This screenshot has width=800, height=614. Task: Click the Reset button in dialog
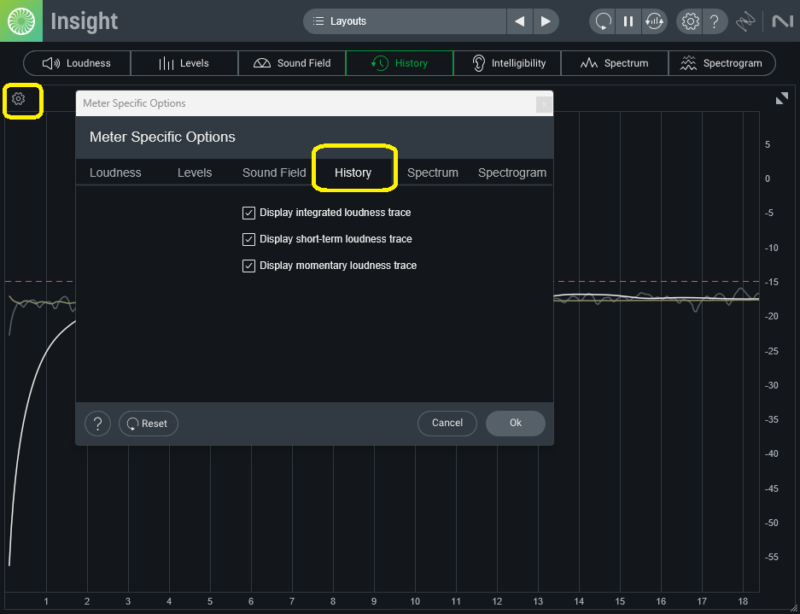(x=147, y=424)
